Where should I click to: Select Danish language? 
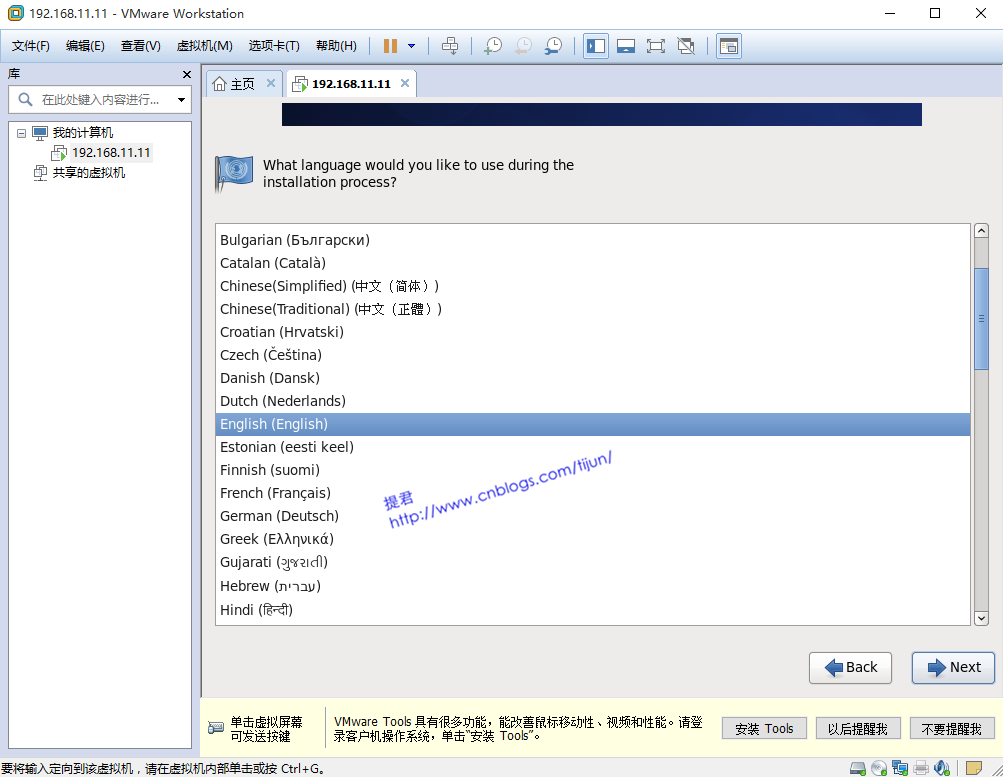click(592, 378)
